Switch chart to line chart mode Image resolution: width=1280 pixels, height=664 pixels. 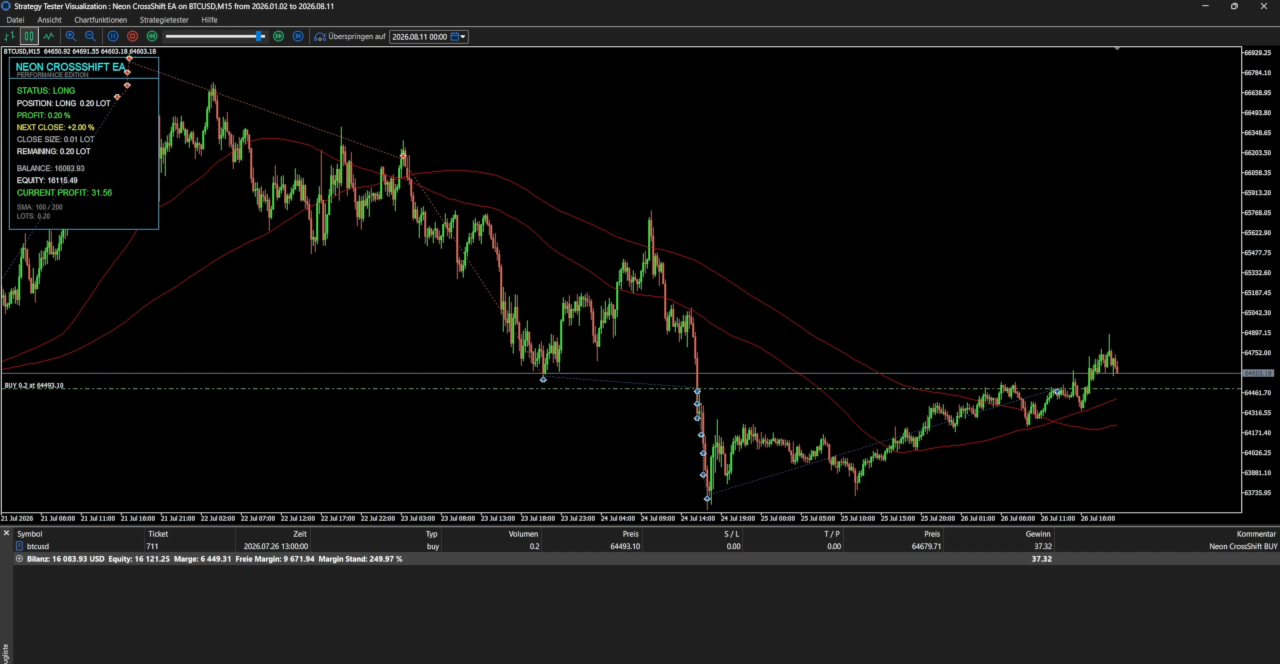[48, 36]
